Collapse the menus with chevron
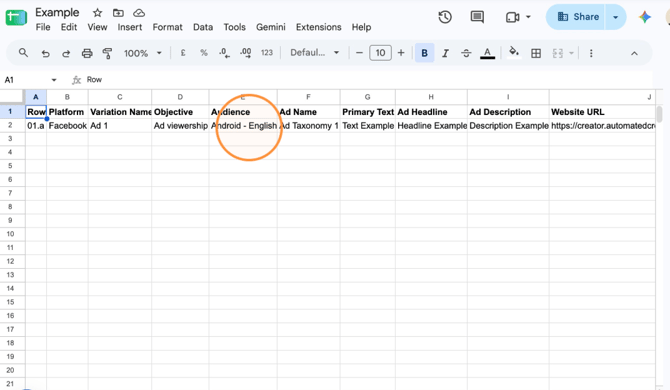670x390 pixels. (x=634, y=53)
